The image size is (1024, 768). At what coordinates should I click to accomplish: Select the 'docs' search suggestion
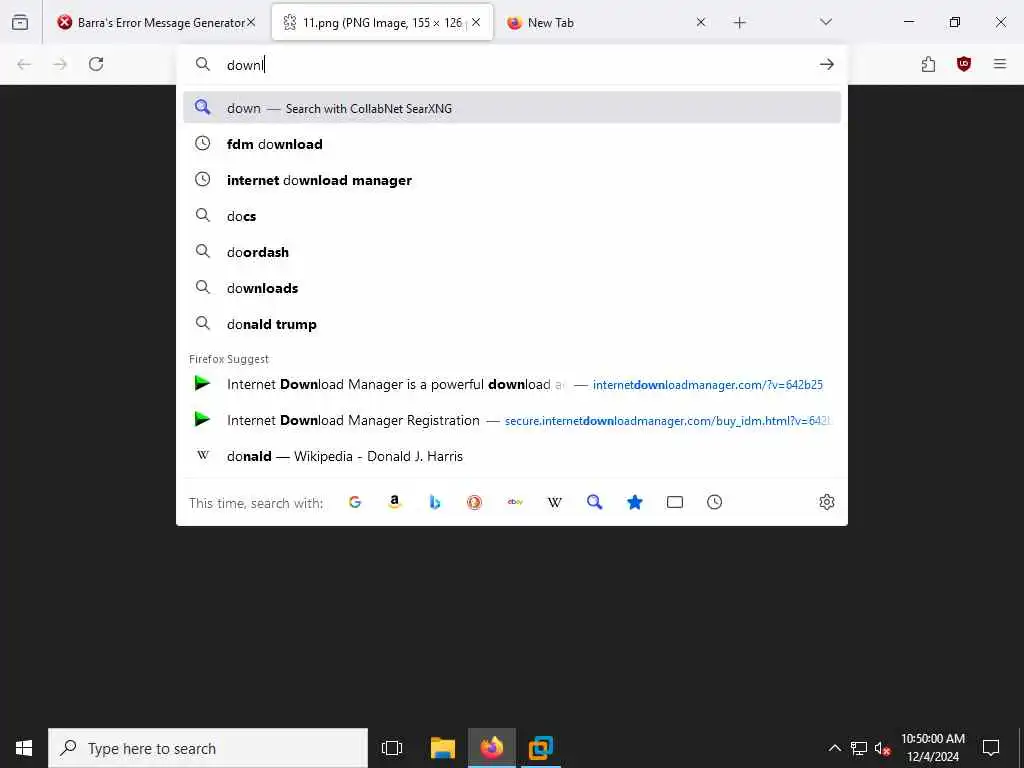[512, 216]
